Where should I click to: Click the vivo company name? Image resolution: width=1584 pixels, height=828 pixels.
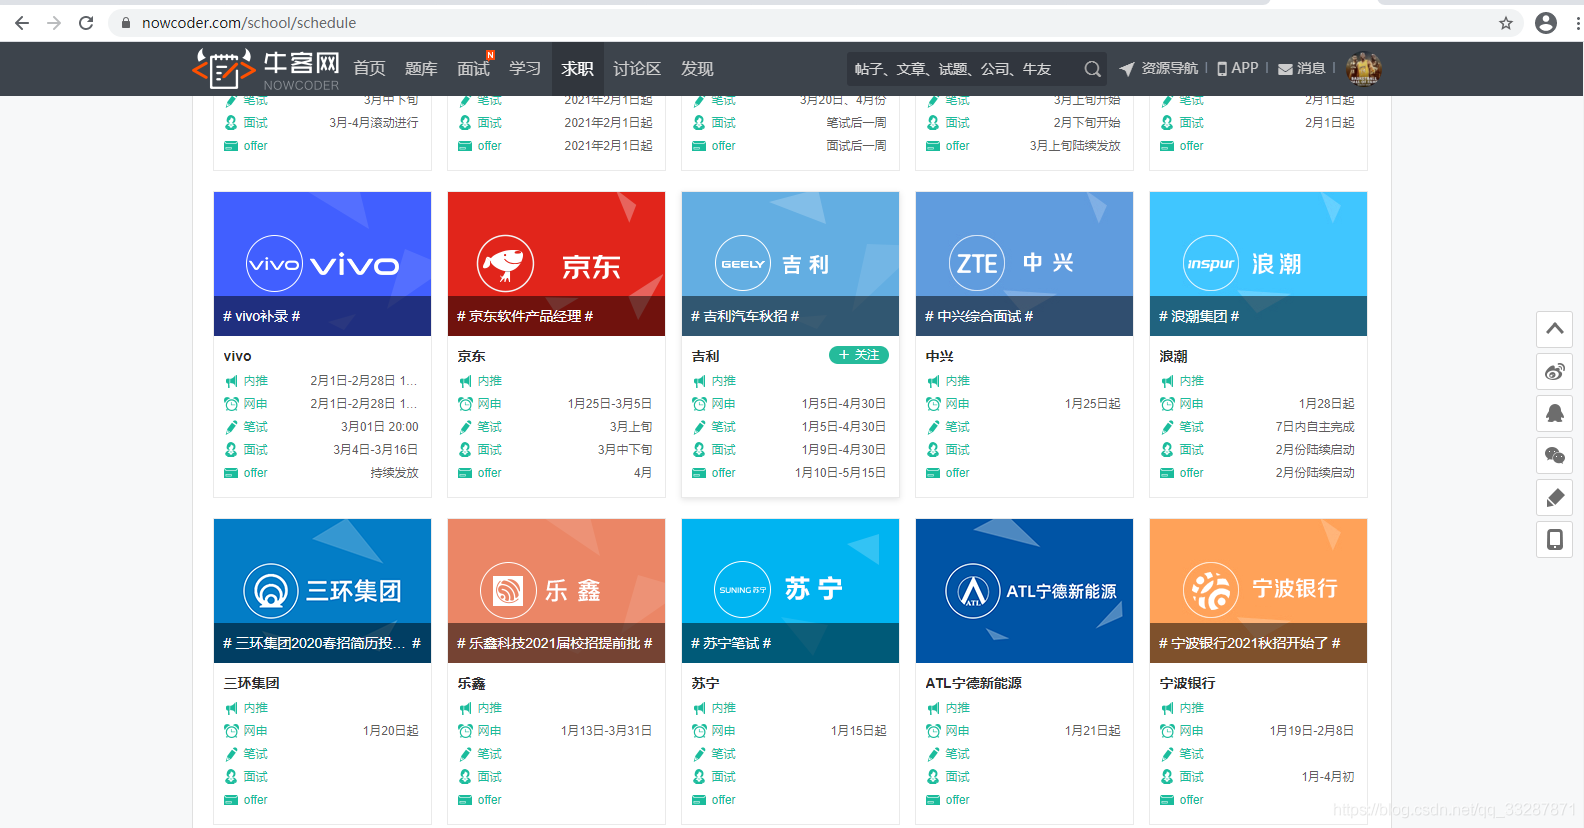pyautogui.click(x=238, y=356)
